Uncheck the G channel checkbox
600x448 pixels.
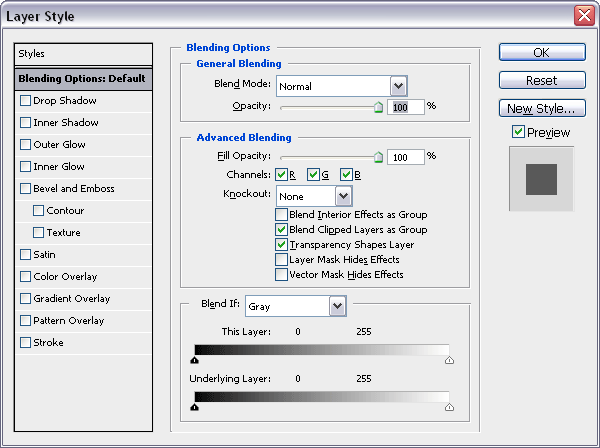click(x=313, y=174)
